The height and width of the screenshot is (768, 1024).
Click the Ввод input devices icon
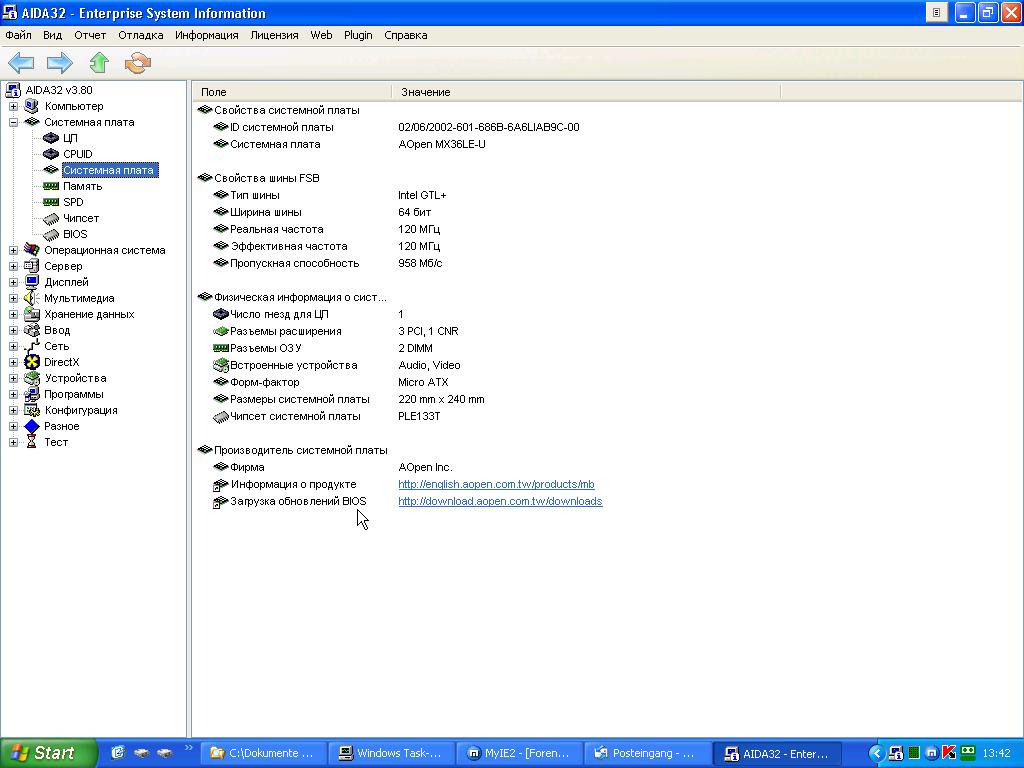pos(32,330)
